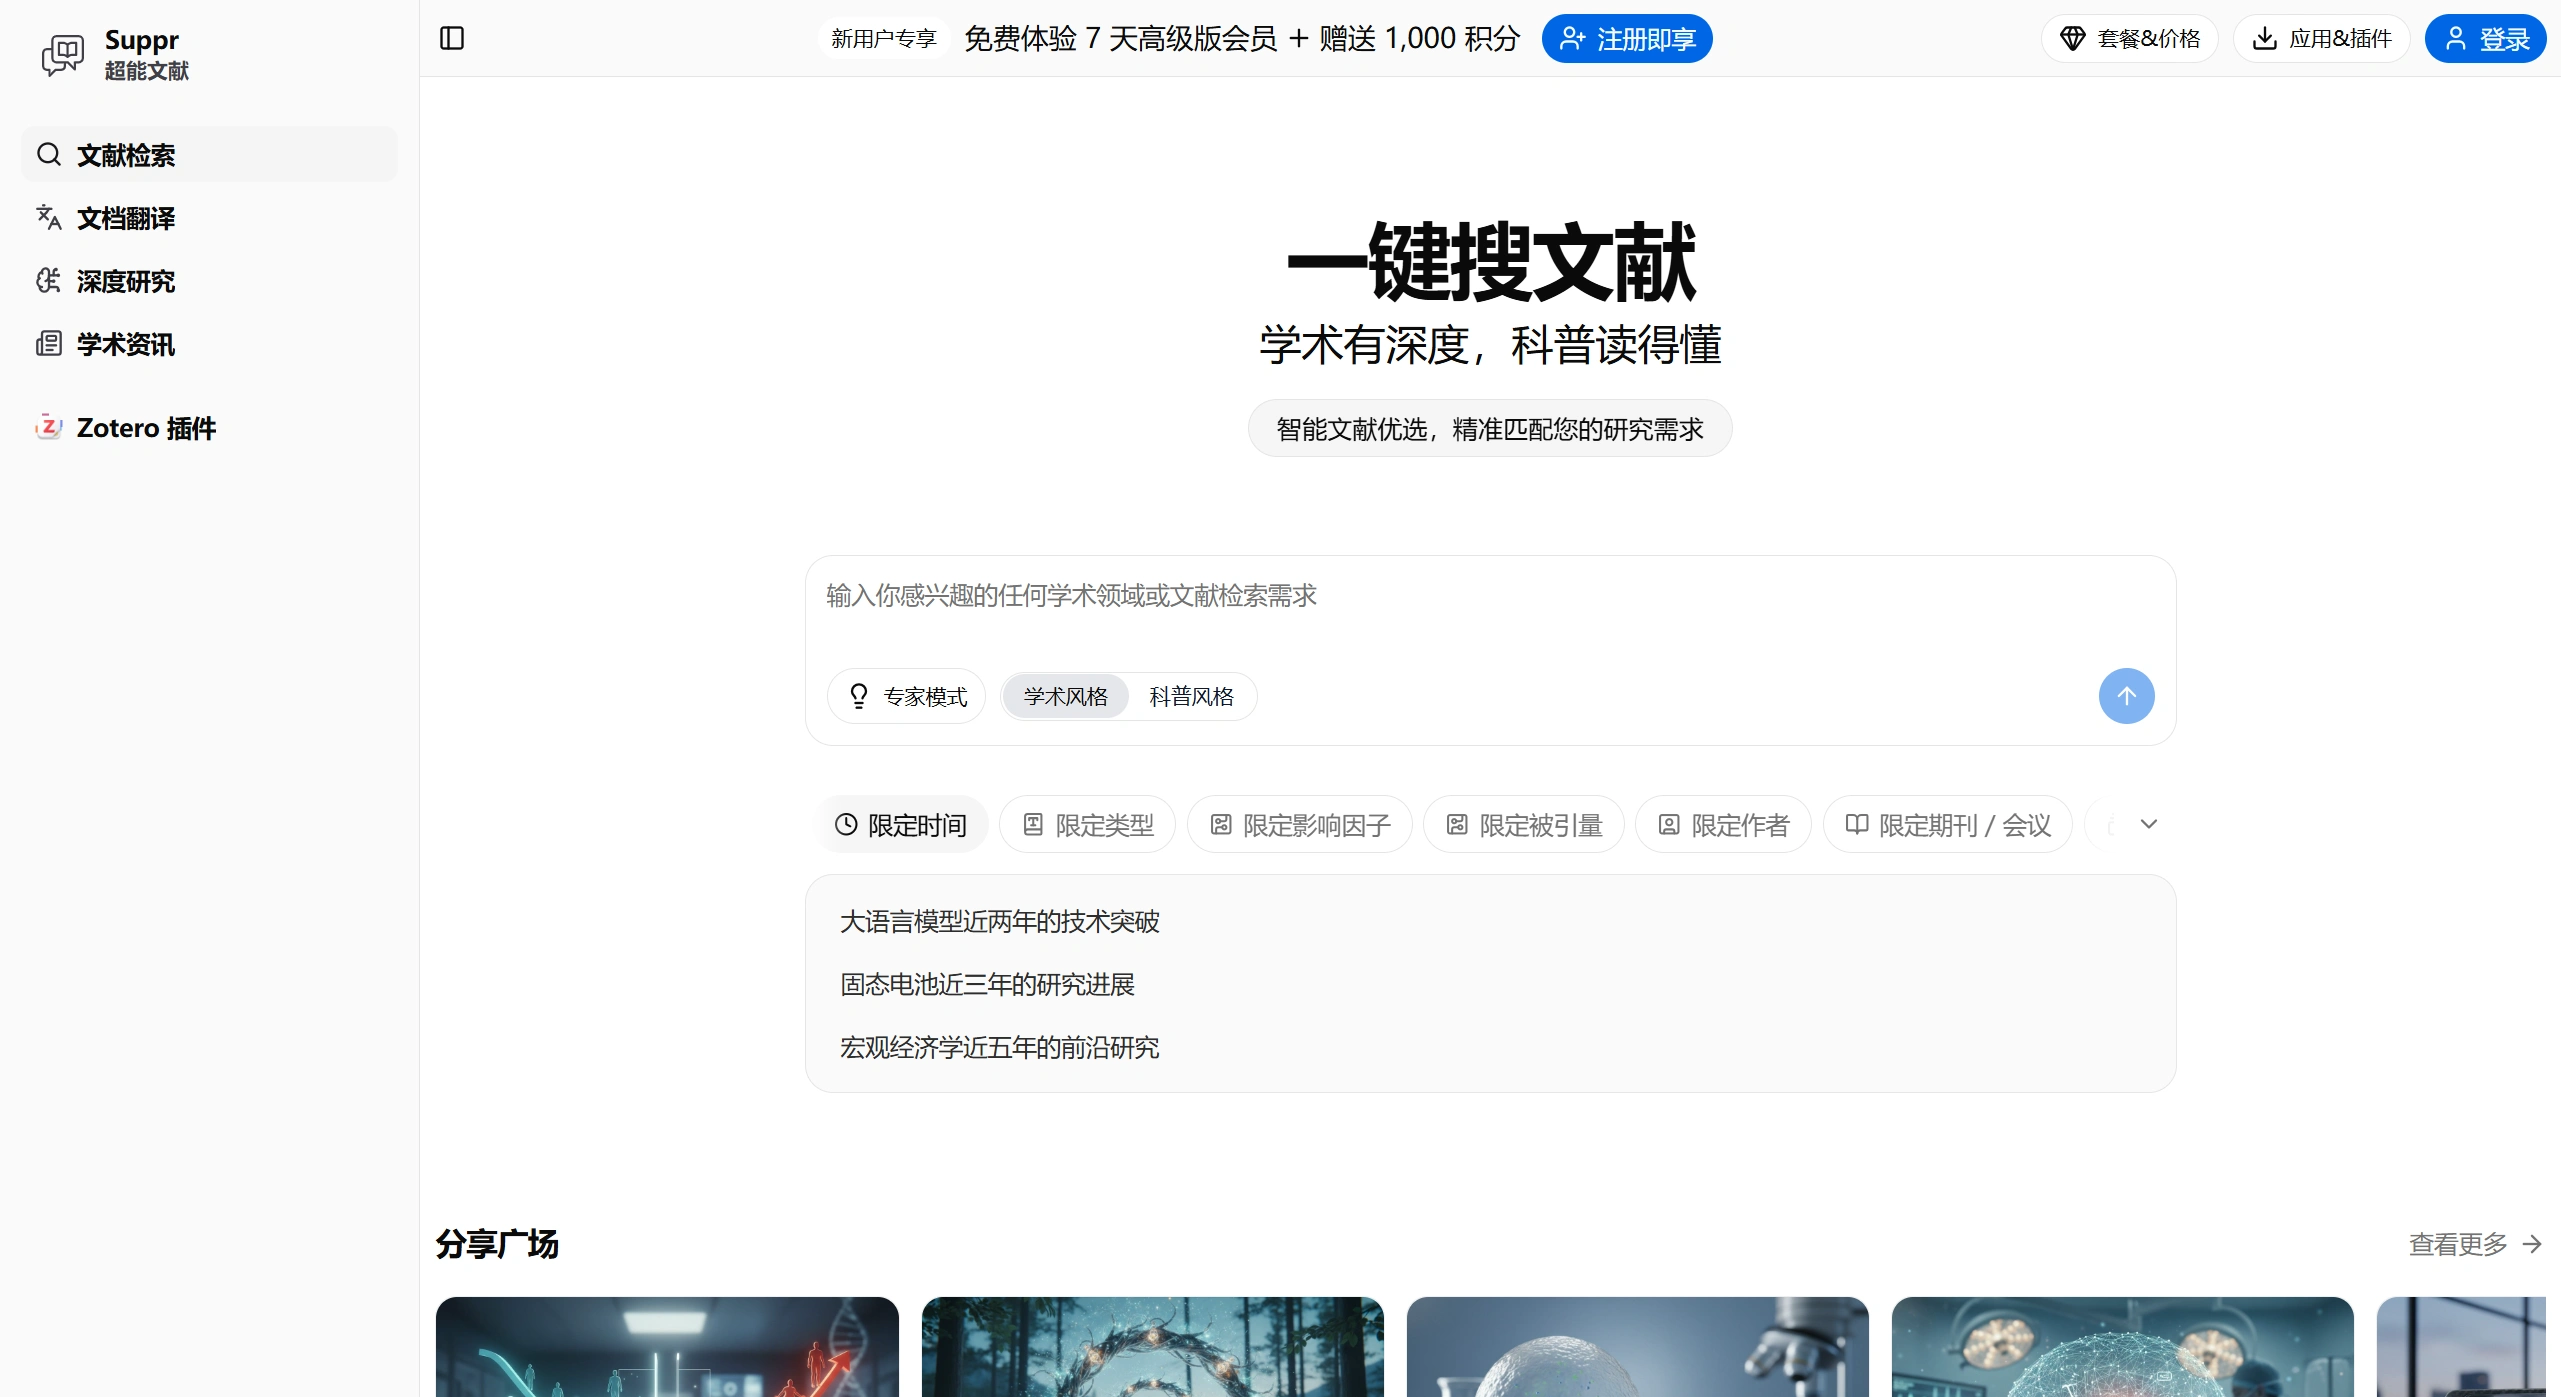The image size is (2561, 1397).
Task: Click the 分享广场 heading
Action: pos(497,1244)
